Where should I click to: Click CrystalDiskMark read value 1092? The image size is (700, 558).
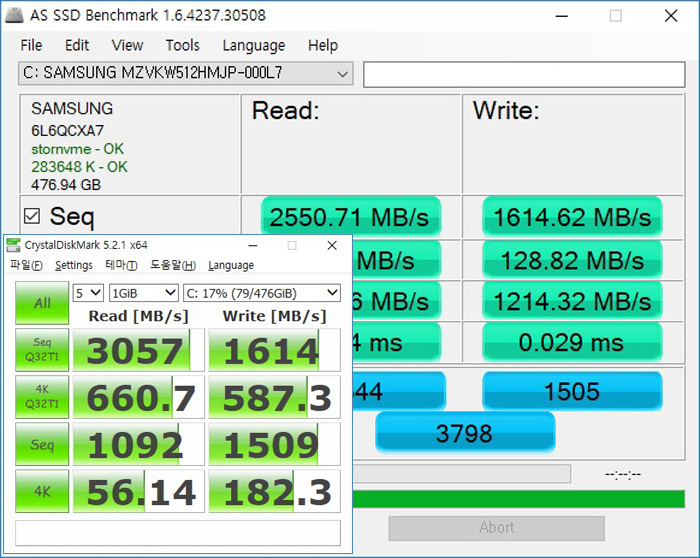tap(138, 445)
